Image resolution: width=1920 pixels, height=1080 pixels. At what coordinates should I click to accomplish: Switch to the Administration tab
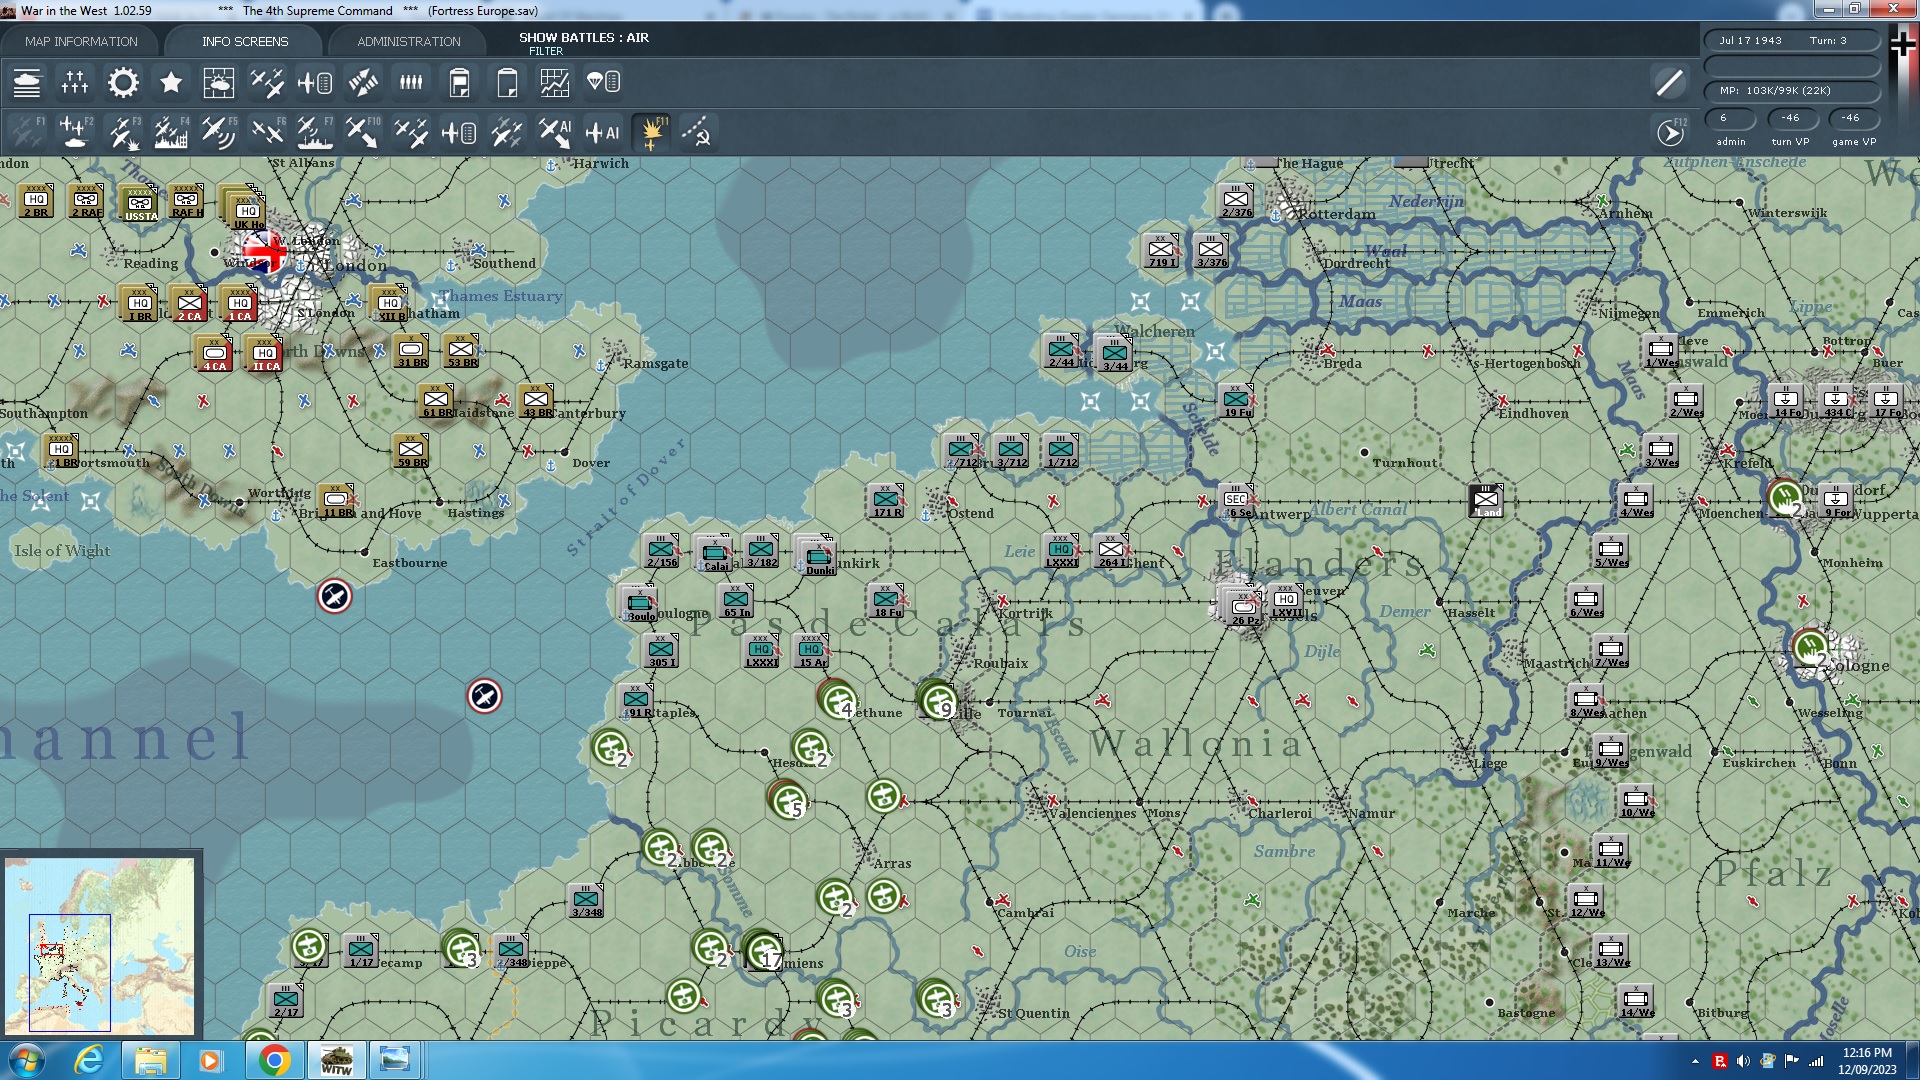(408, 41)
